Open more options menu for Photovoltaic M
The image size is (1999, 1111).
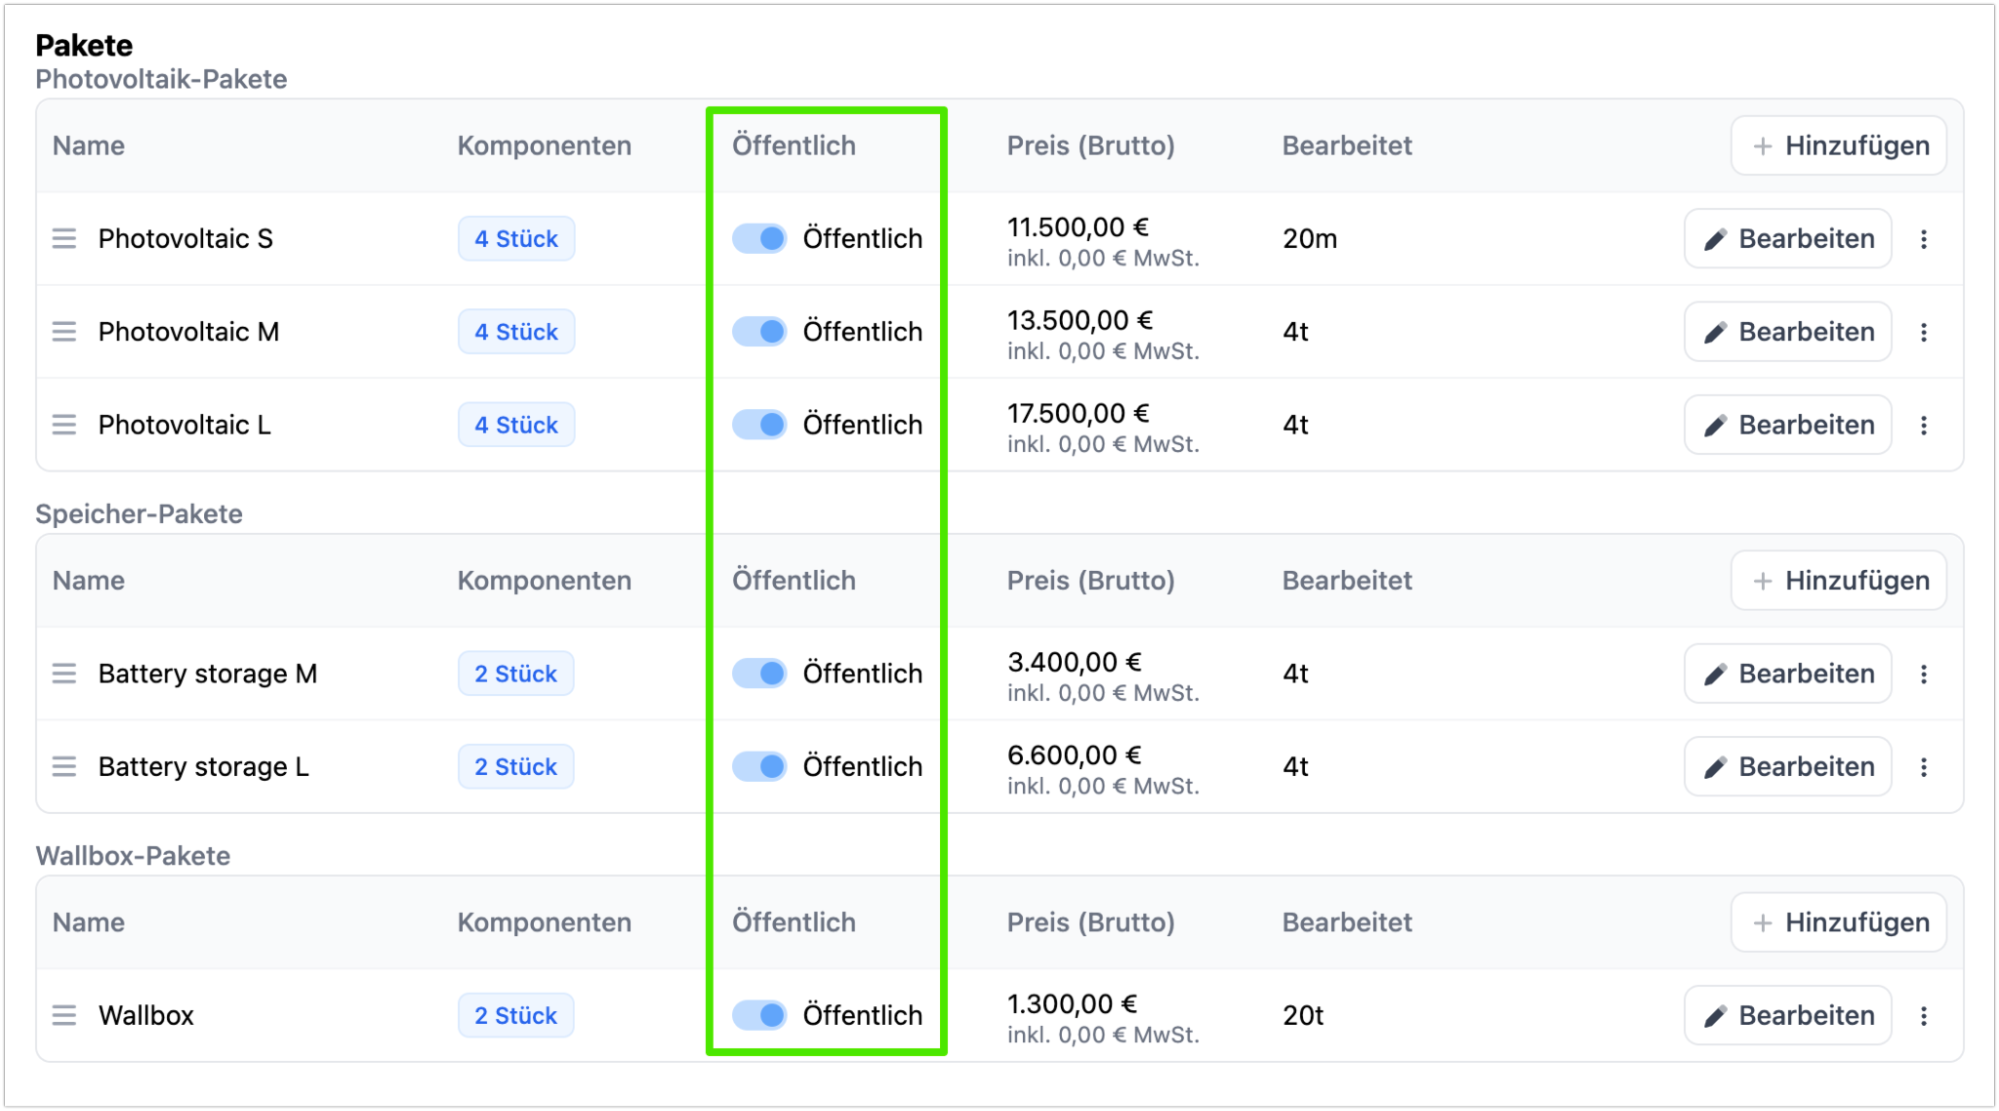[1923, 332]
